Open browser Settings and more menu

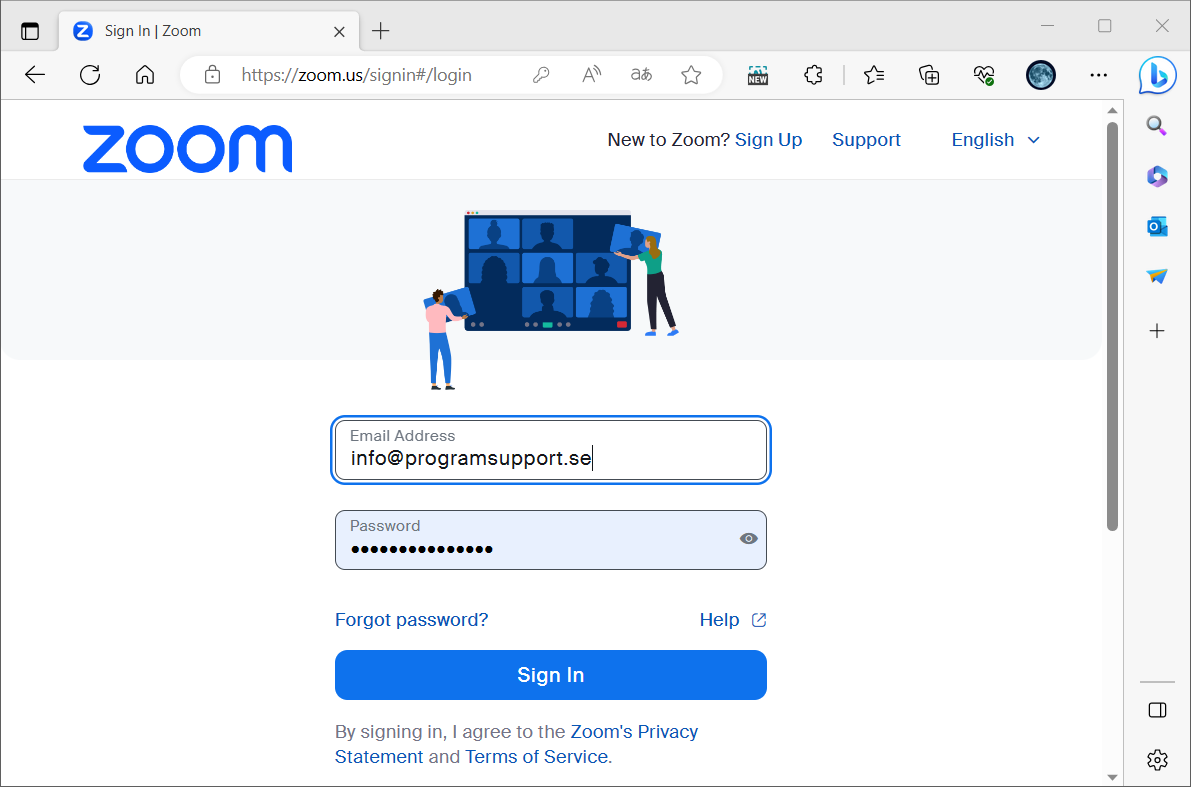coord(1098,75)
